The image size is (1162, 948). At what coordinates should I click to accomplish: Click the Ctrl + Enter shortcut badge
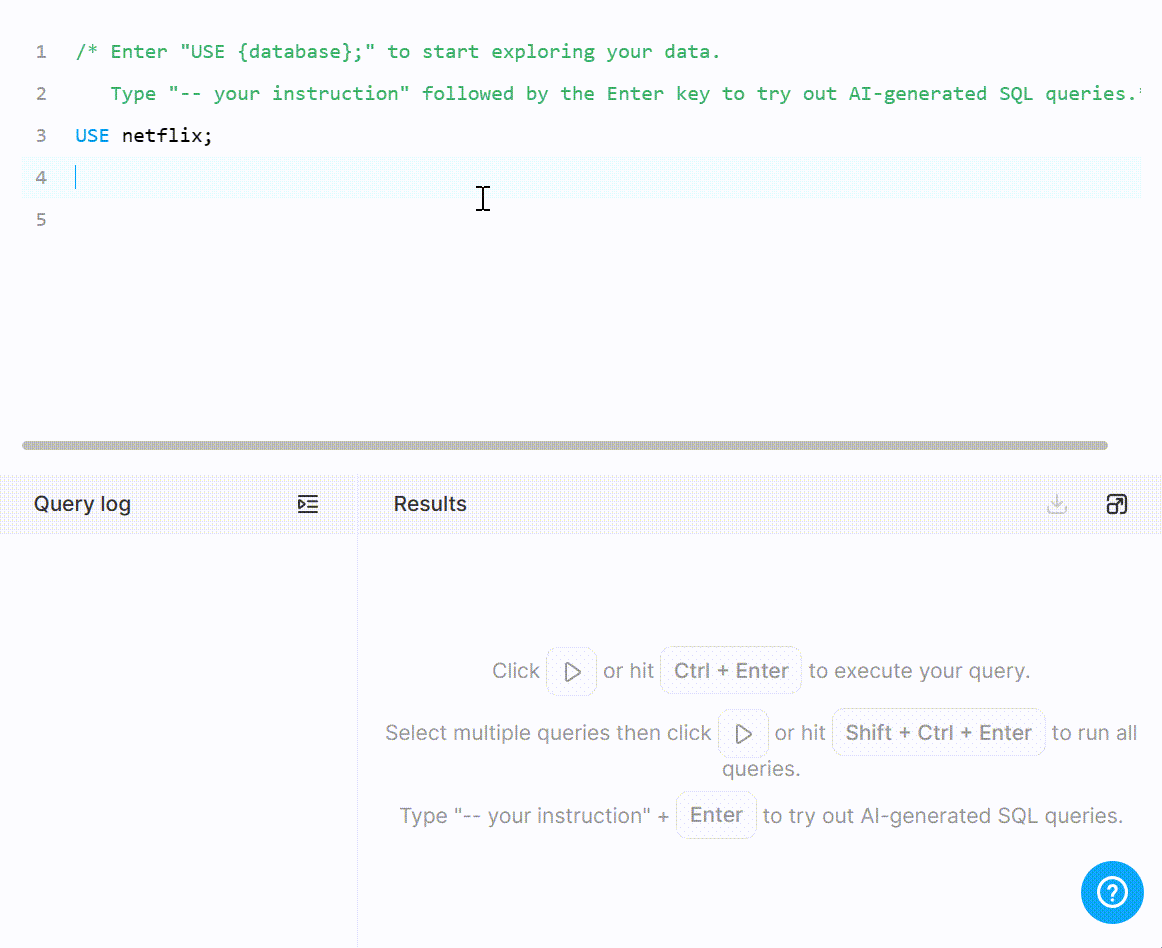[x=730, y=670]
